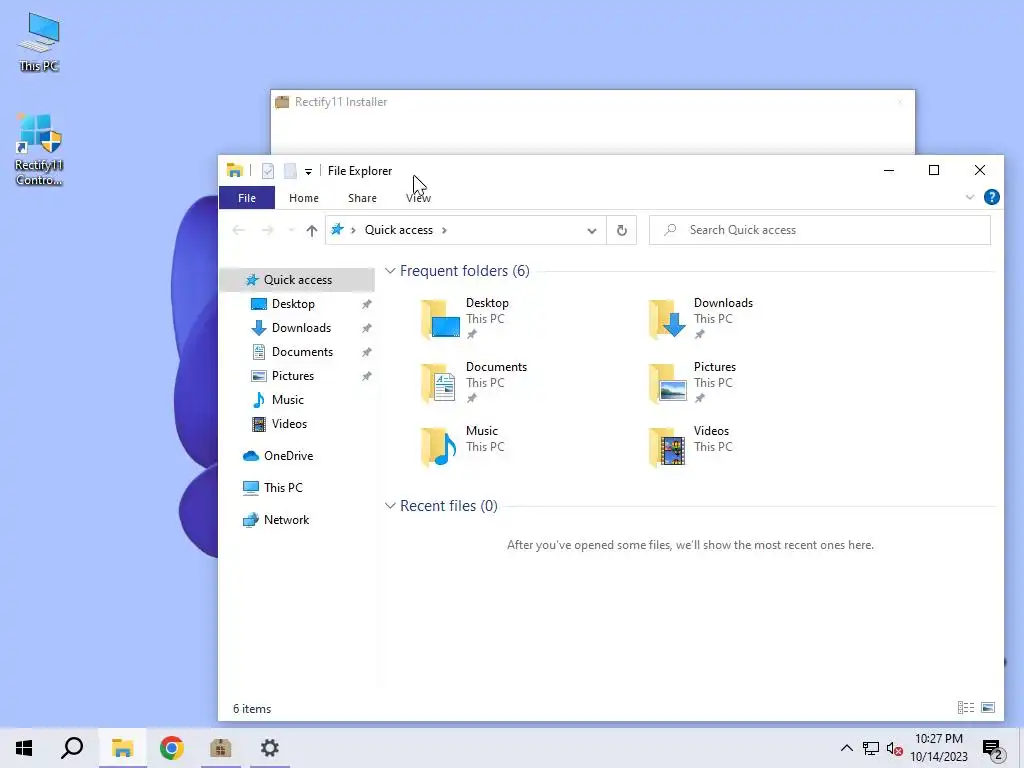Go forward with the Forward arrow

268,230
